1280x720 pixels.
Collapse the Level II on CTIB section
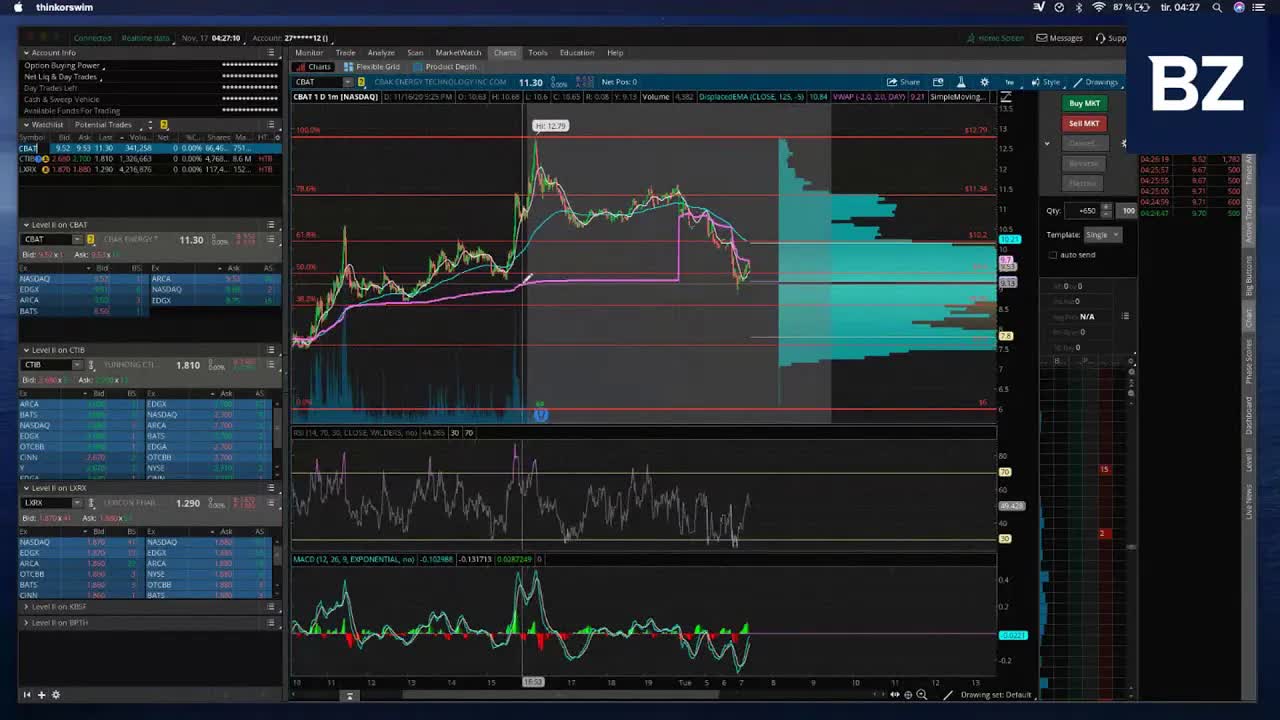point(26,350)
